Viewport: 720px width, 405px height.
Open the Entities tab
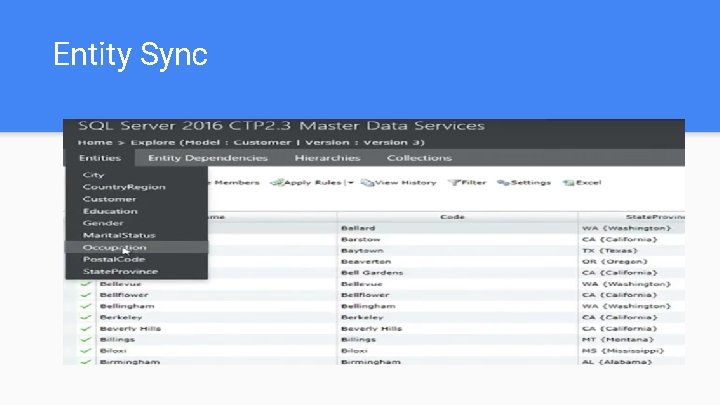tap(100, 158)
